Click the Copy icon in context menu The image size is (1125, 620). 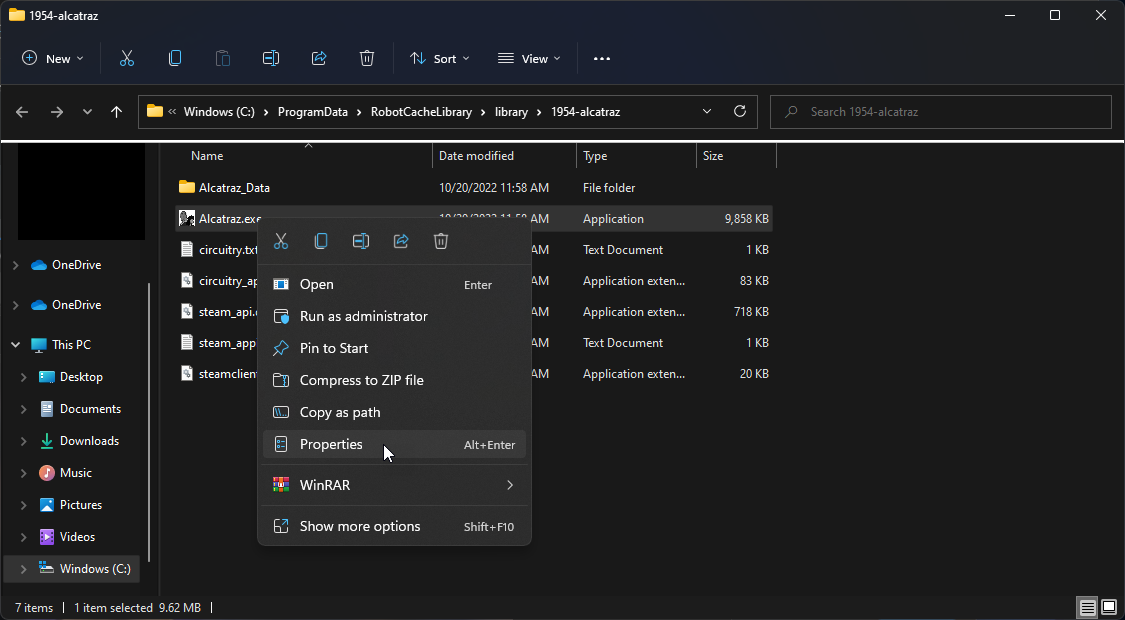click(x=321, y=241)
